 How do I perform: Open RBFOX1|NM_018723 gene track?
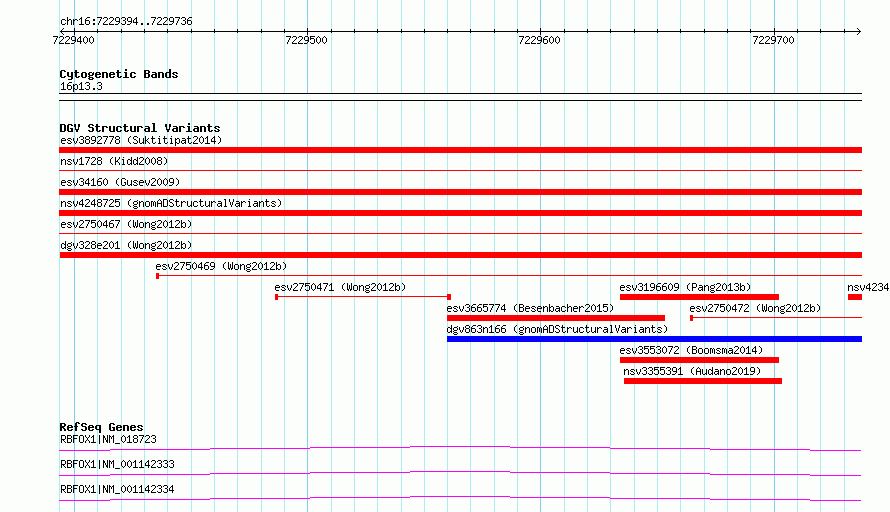[460, 449]
